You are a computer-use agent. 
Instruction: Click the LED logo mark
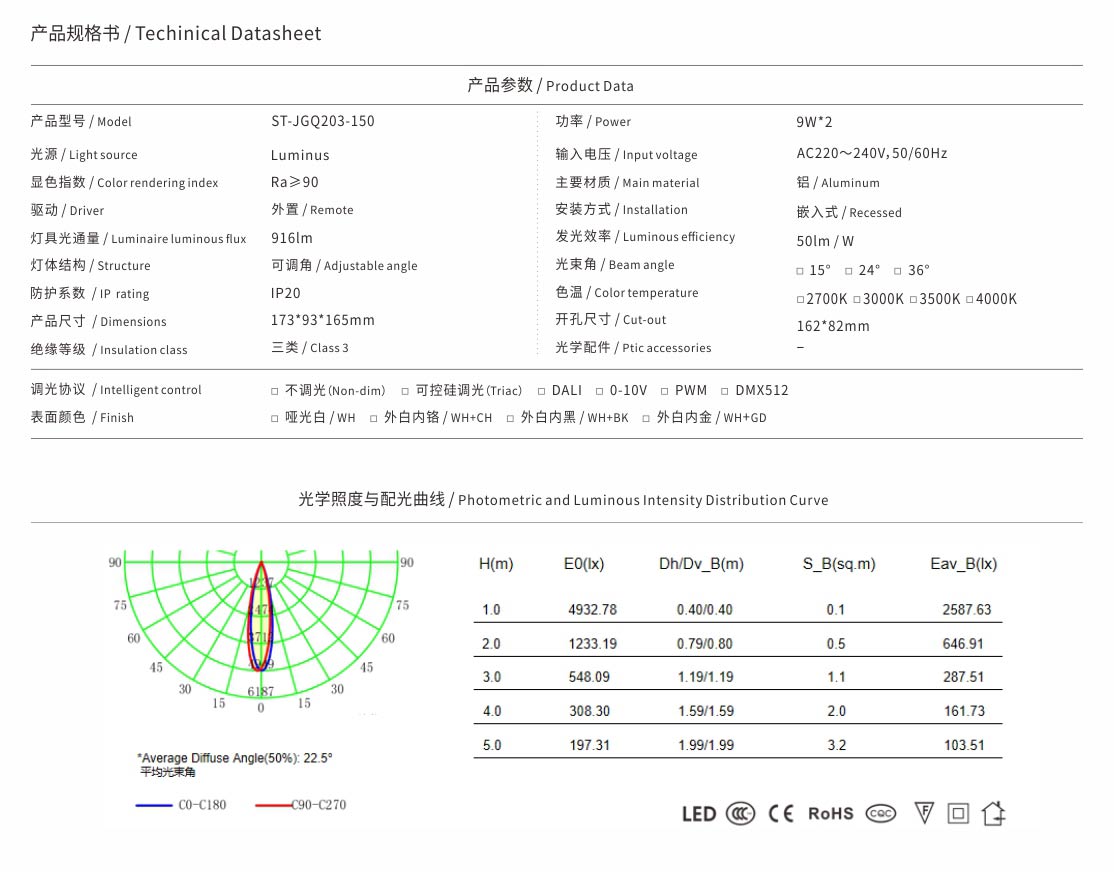(699, 814)
